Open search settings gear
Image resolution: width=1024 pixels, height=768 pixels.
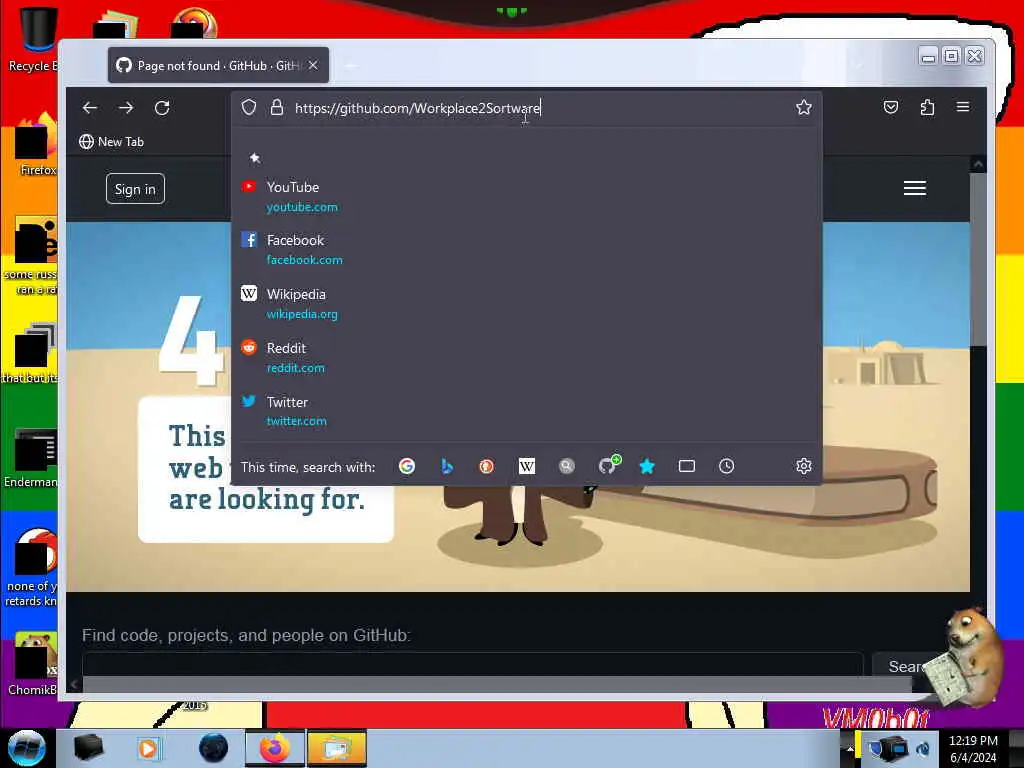pyautogui.click(x=803, y=466)
